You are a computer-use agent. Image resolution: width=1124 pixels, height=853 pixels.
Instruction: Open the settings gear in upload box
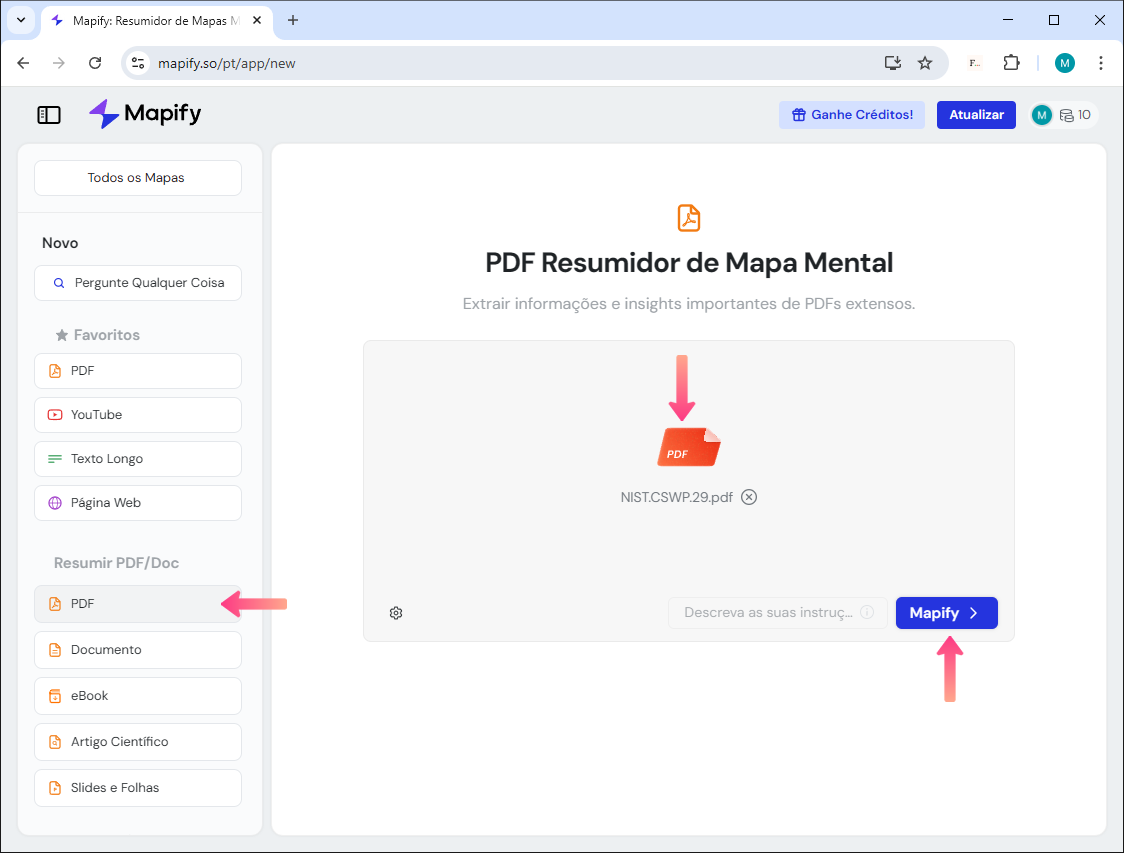(396, 613)
